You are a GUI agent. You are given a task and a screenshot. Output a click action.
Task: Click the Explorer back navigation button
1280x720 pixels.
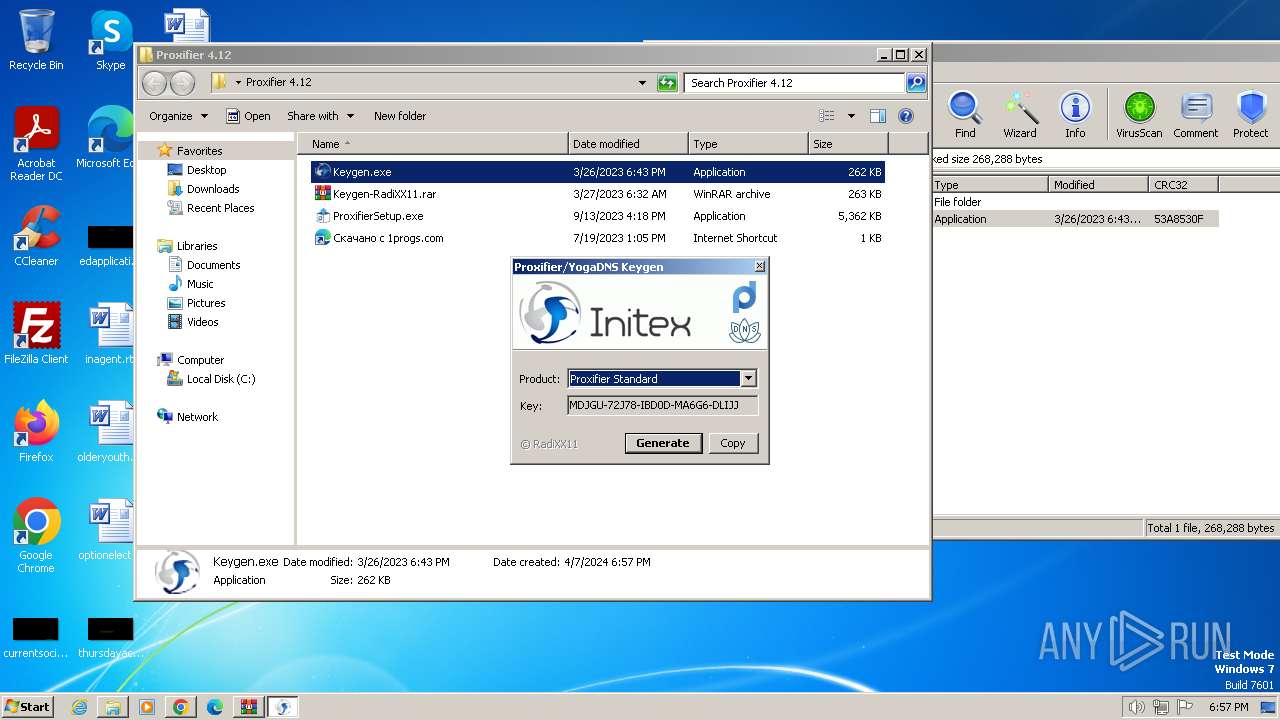click(x=154, y=83)
